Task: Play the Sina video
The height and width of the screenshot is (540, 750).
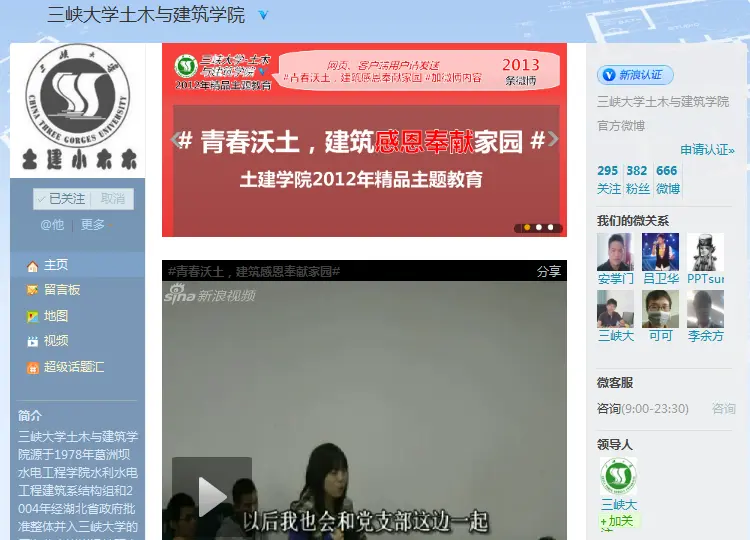Action: [x=211, y=496]
